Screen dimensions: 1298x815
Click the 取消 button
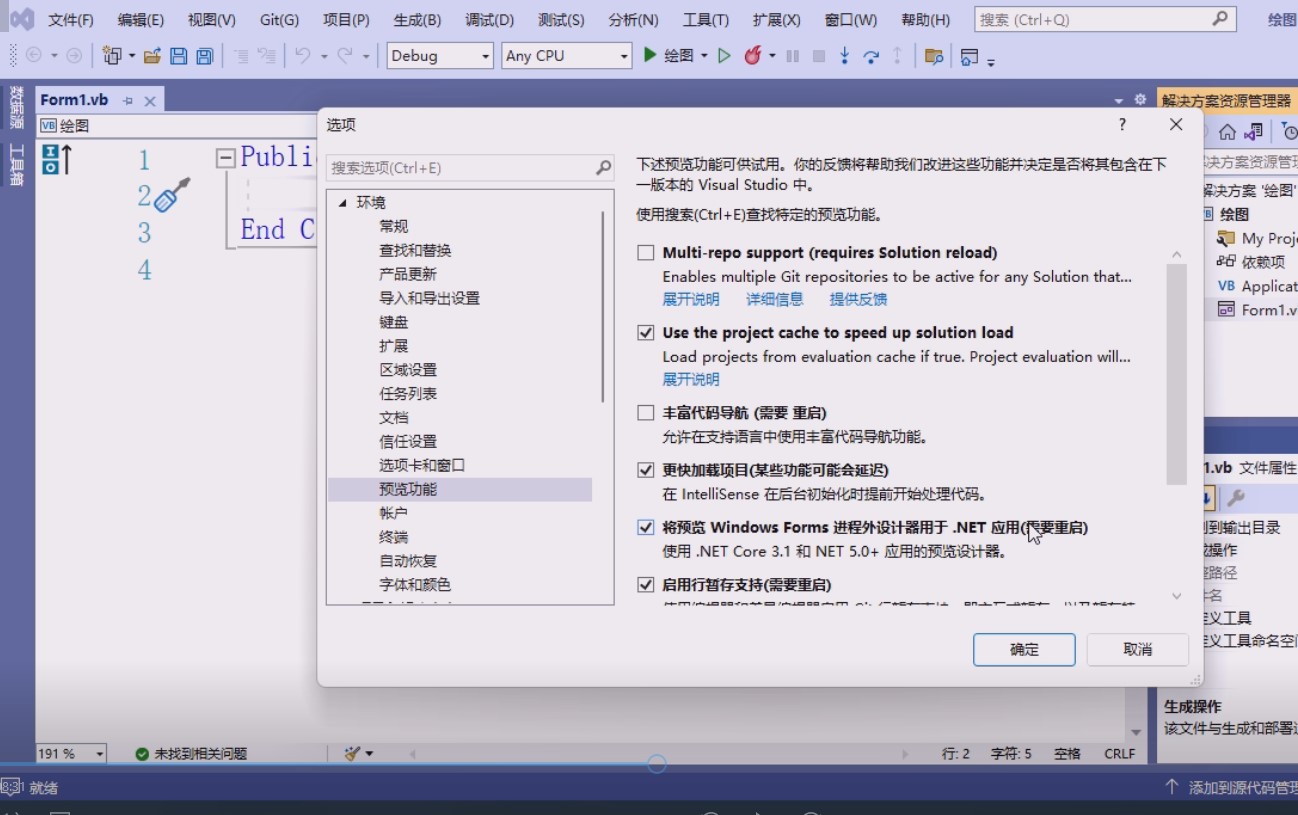(1138, 649)
